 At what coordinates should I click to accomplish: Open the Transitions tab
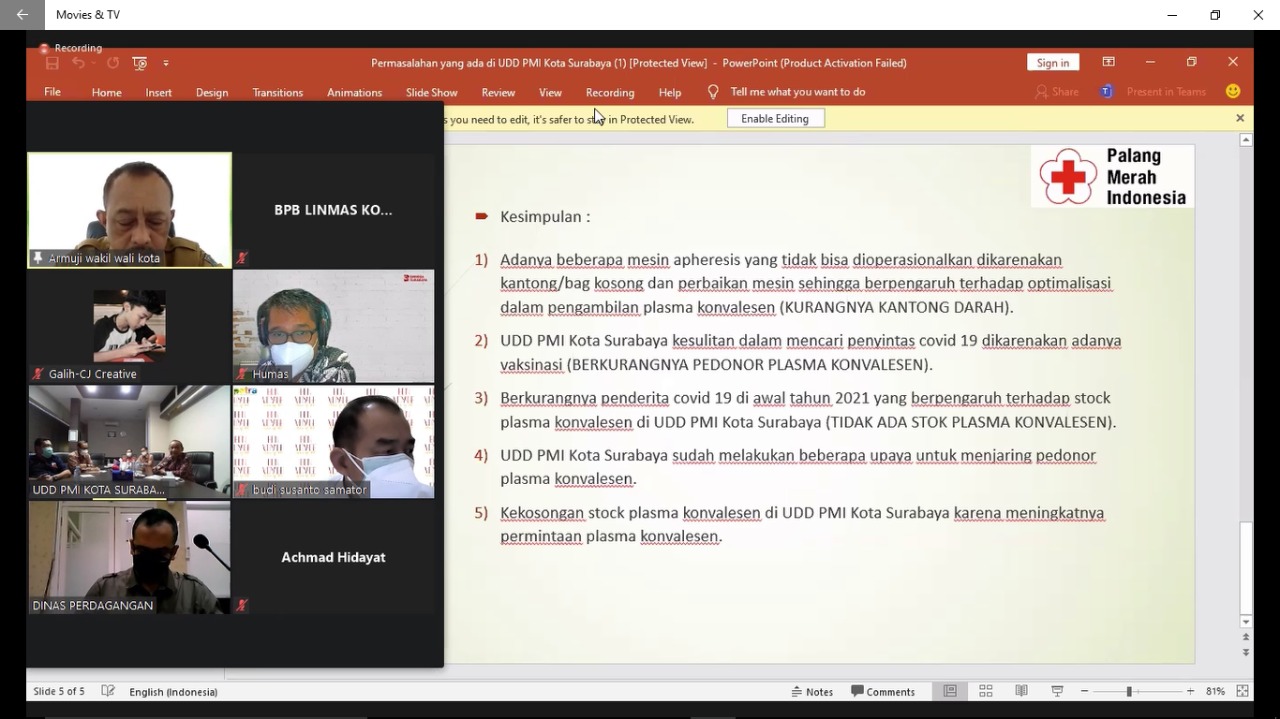(277, 92)
